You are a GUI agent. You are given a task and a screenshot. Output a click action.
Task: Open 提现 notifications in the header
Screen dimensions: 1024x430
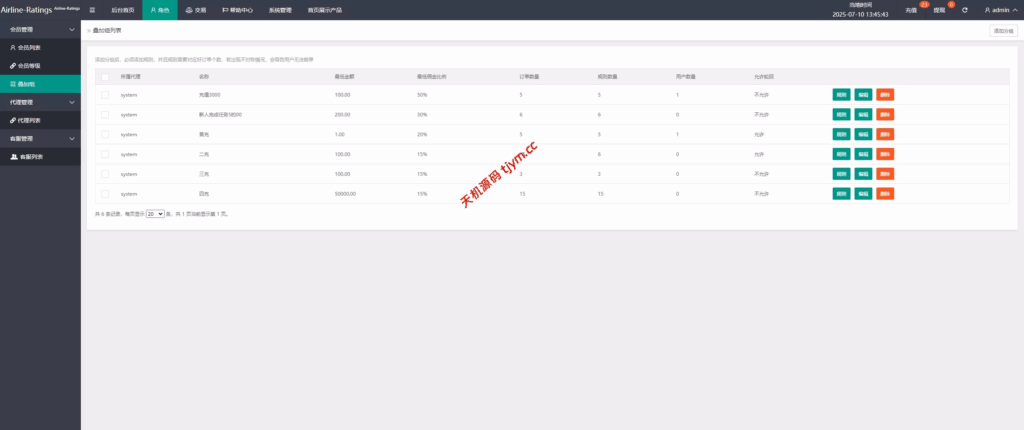[x=938, y=10]
